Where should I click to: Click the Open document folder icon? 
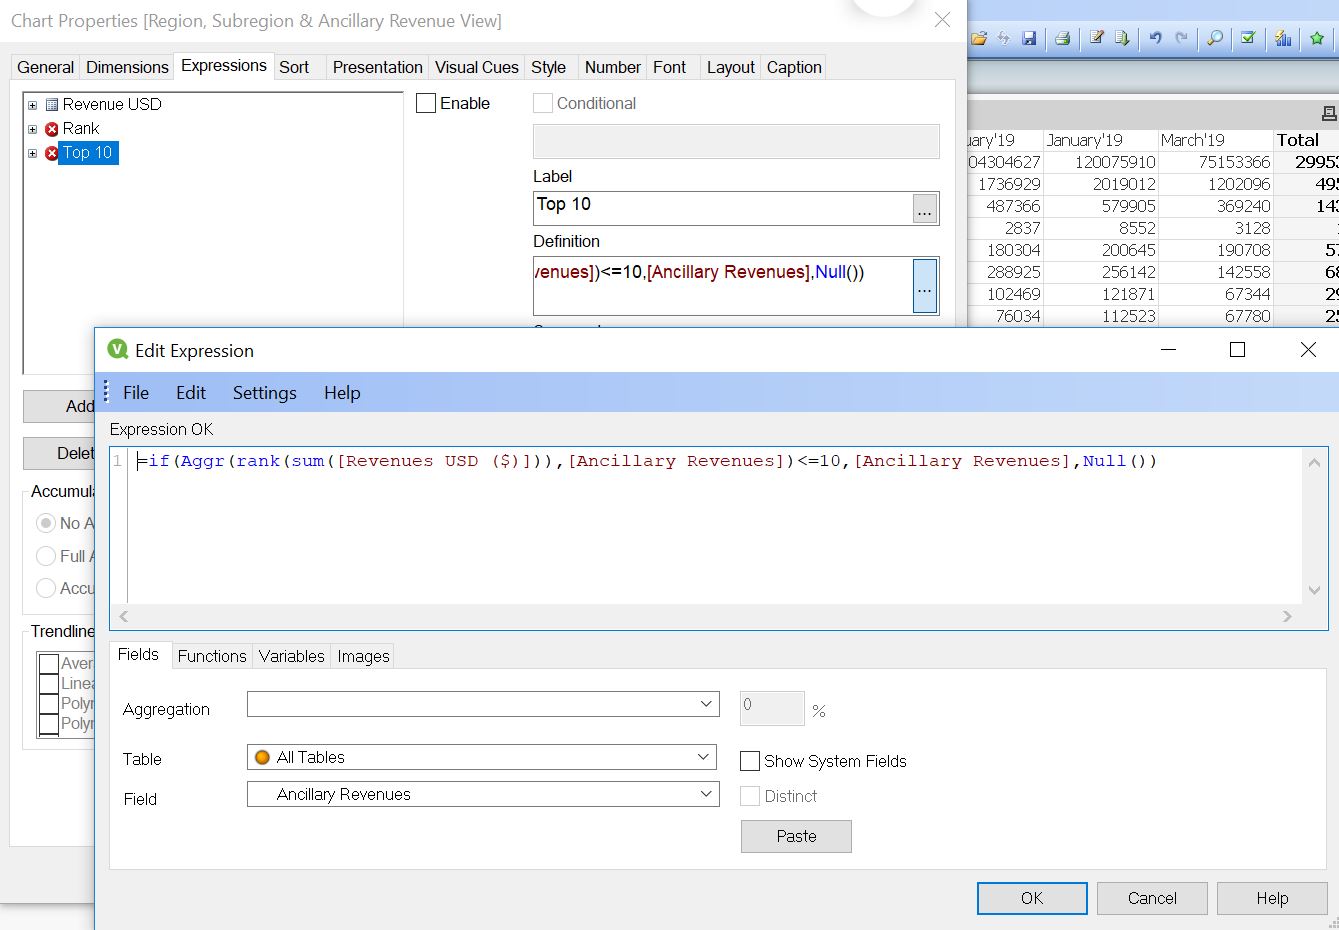pyautogui.click(x=979, y=38)
